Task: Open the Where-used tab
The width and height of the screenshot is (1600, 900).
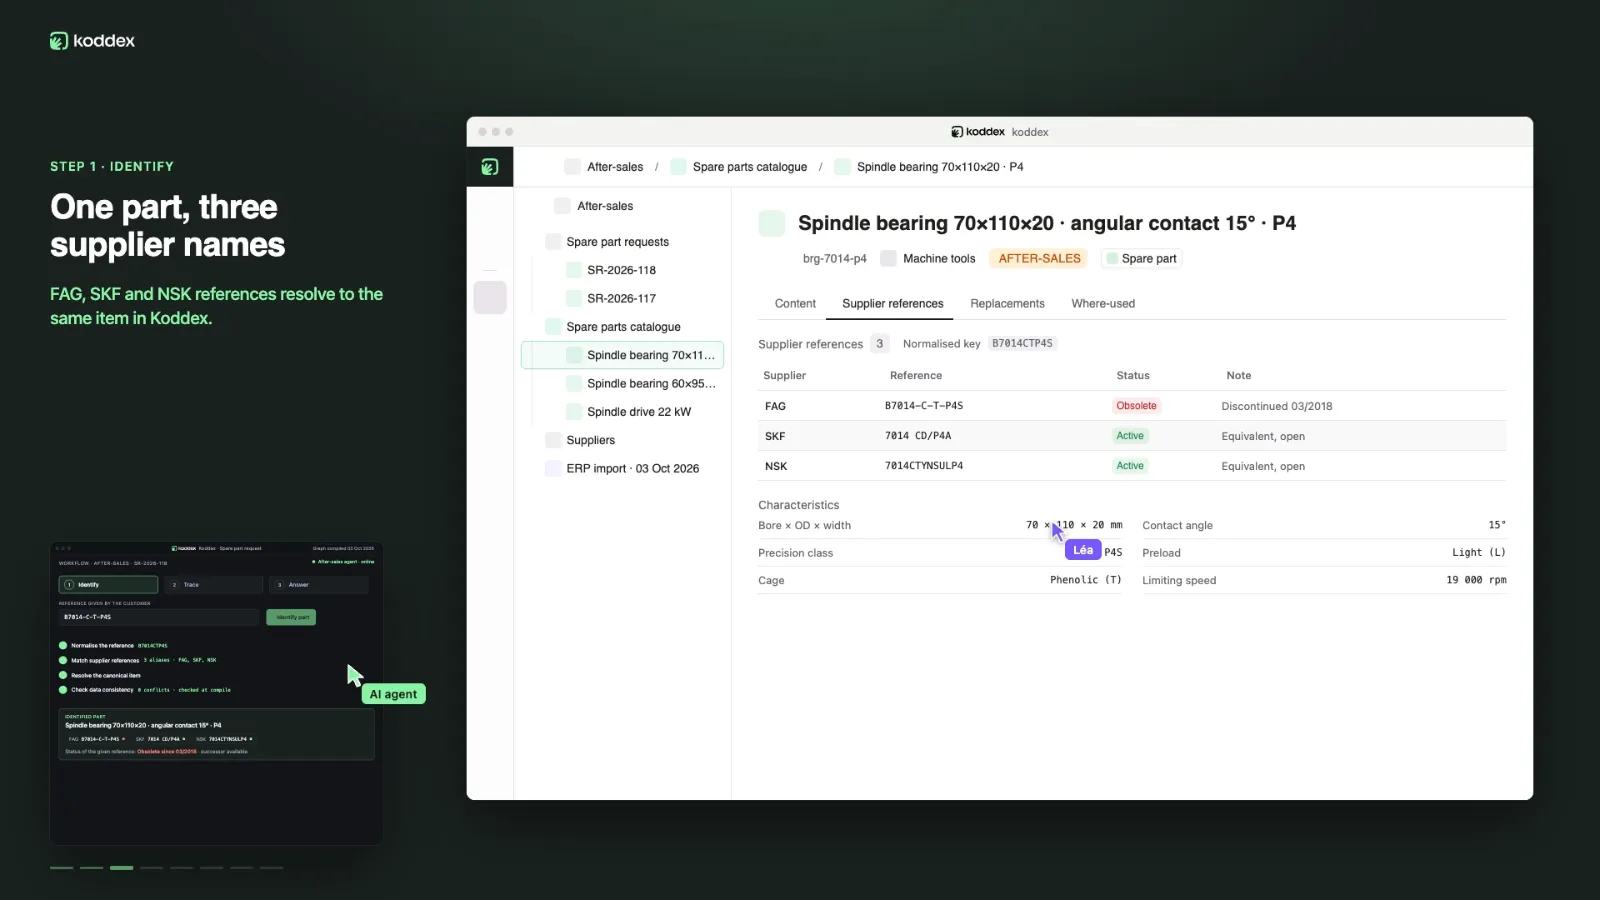Action: tap(1103, 304)
